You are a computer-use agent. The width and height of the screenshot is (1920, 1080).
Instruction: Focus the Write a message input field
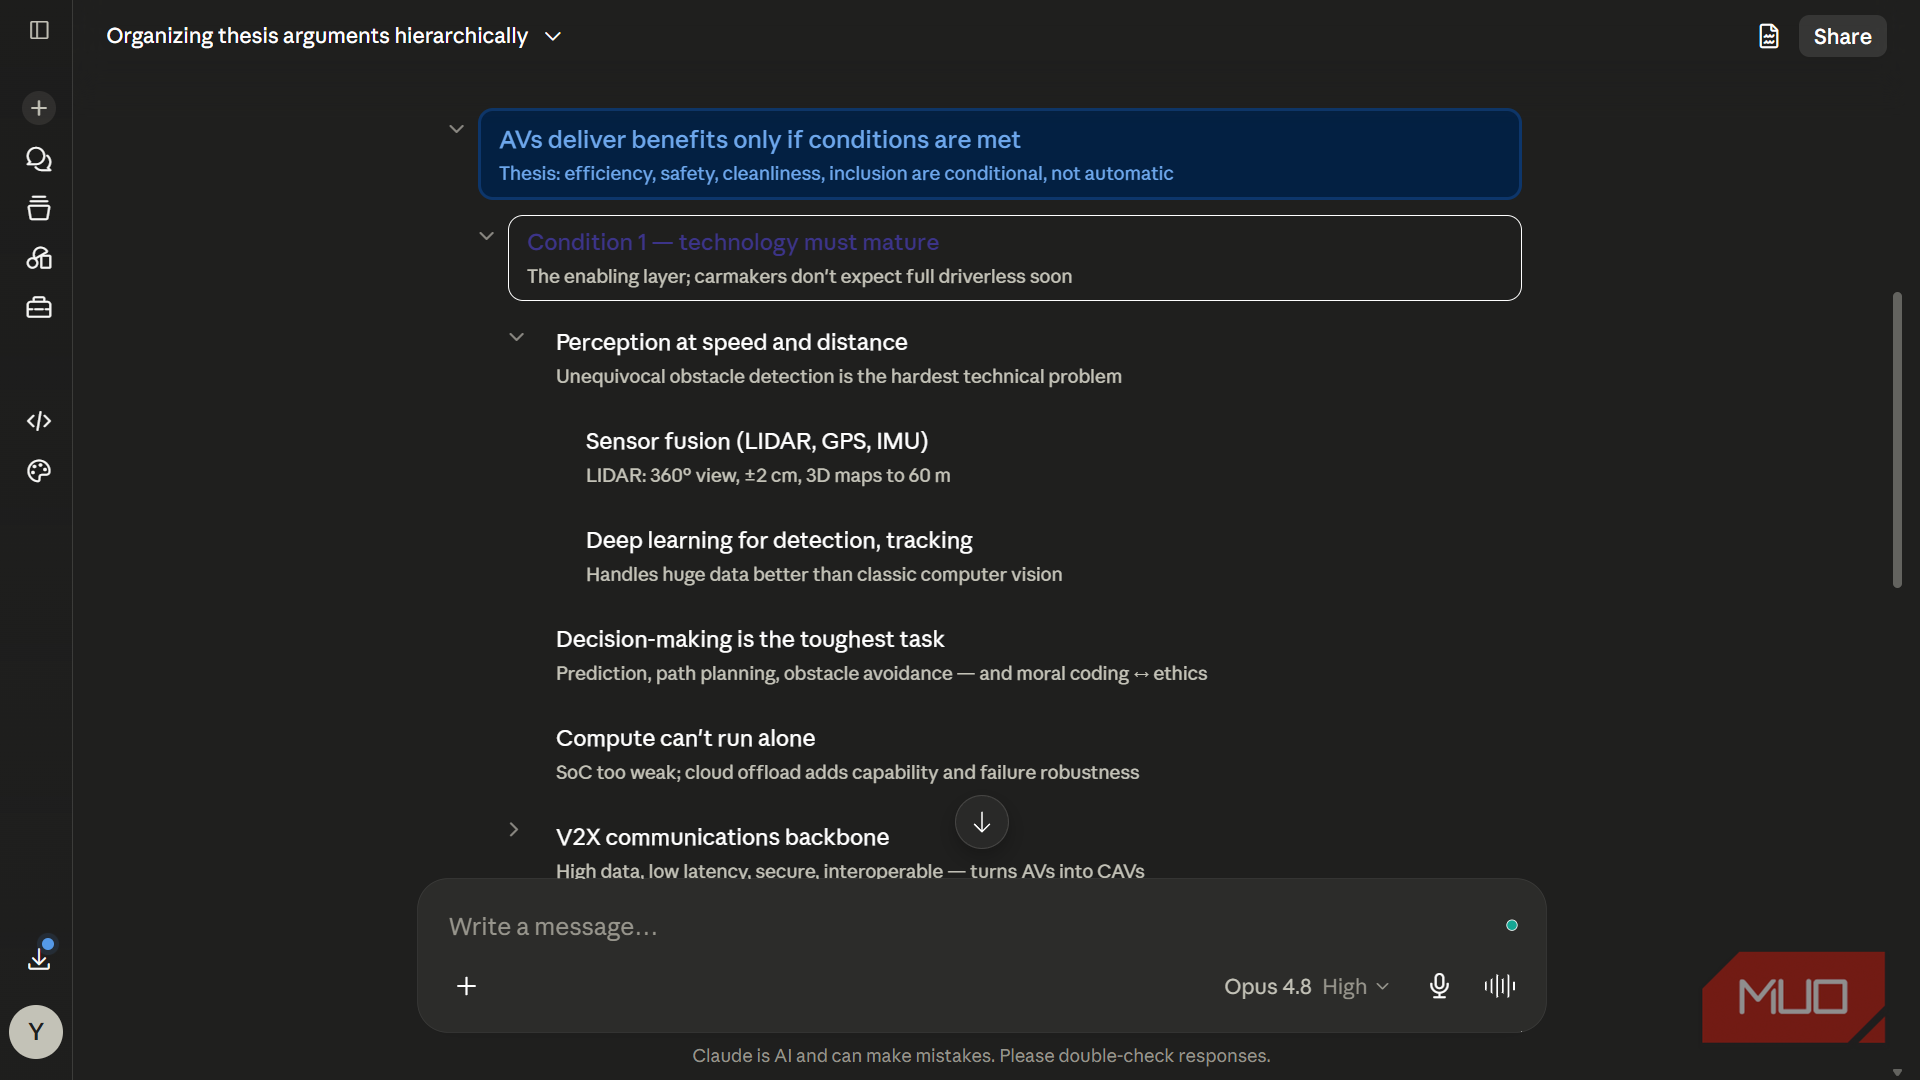(970, 927)
